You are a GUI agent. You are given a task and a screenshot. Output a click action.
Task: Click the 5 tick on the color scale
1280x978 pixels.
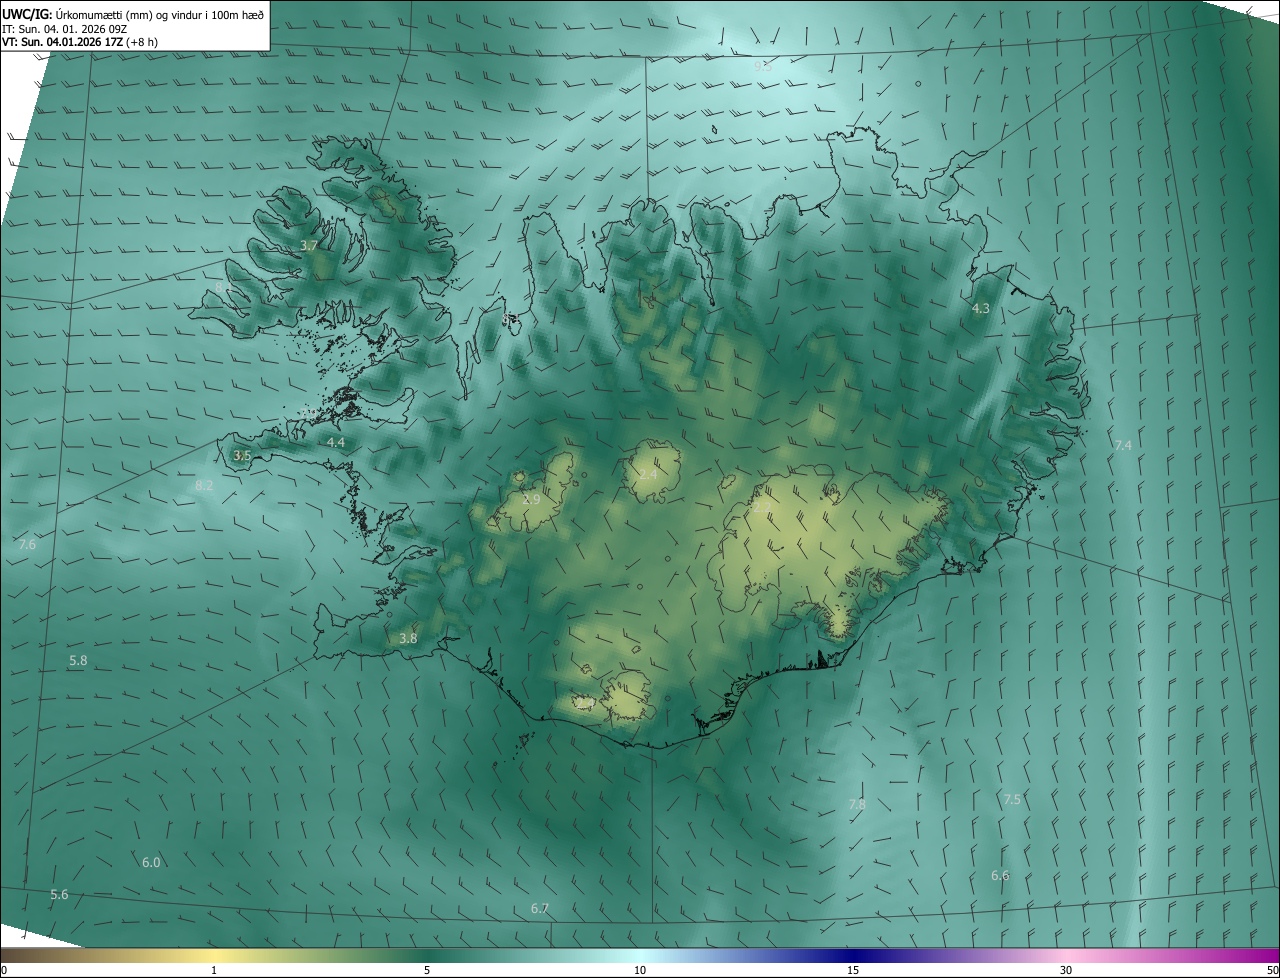(427, 970)
